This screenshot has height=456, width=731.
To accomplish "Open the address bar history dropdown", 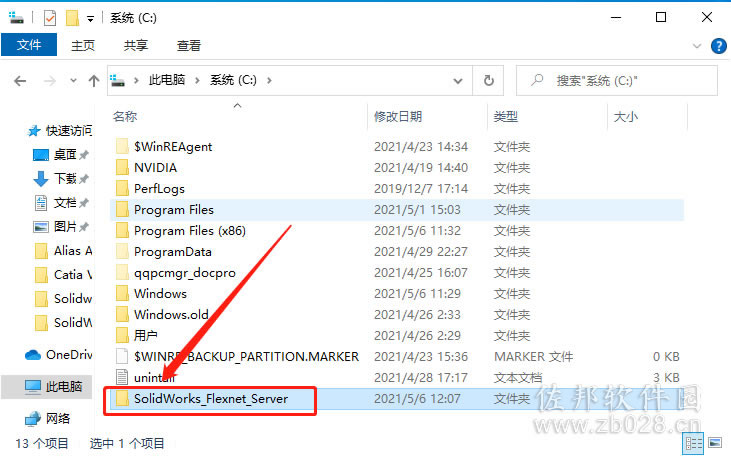I will [x=458, y=81].
